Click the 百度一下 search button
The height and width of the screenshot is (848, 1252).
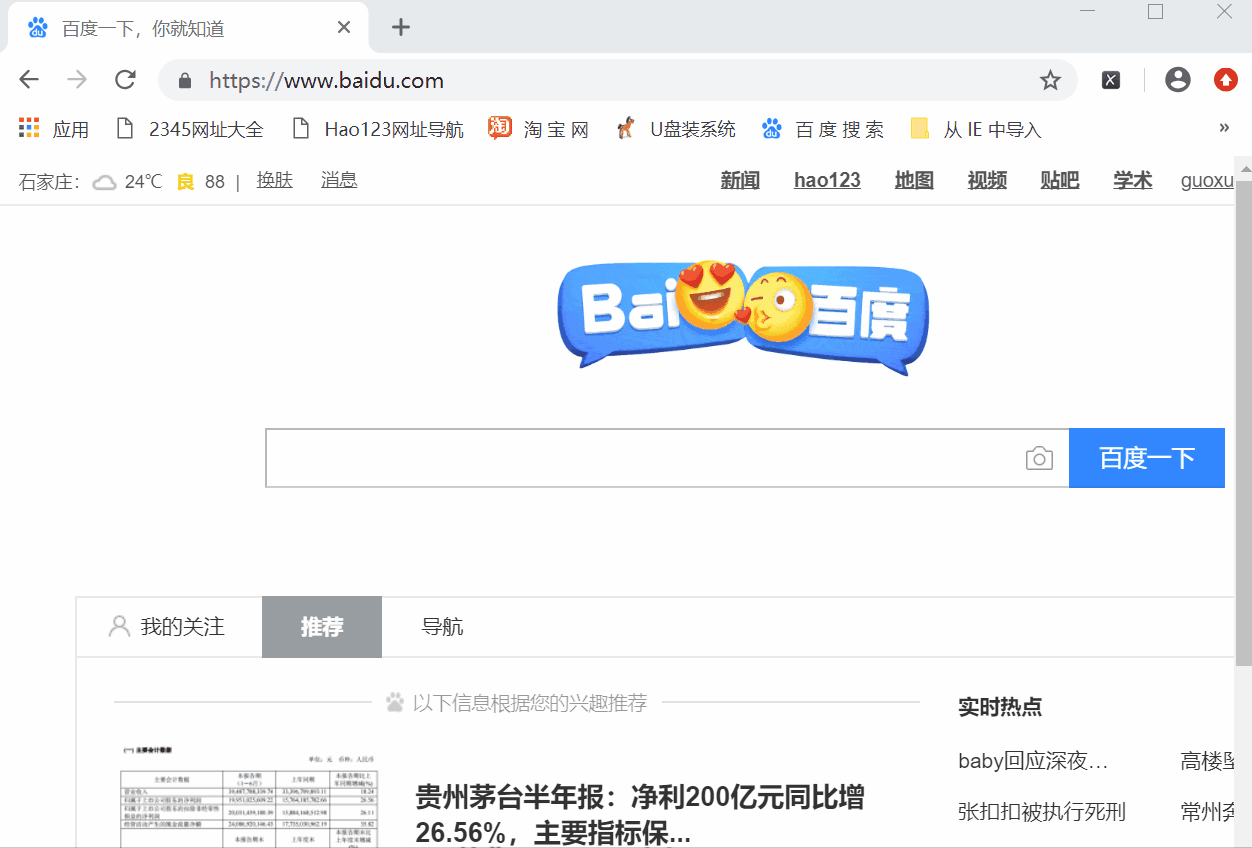pos(1147,457)
